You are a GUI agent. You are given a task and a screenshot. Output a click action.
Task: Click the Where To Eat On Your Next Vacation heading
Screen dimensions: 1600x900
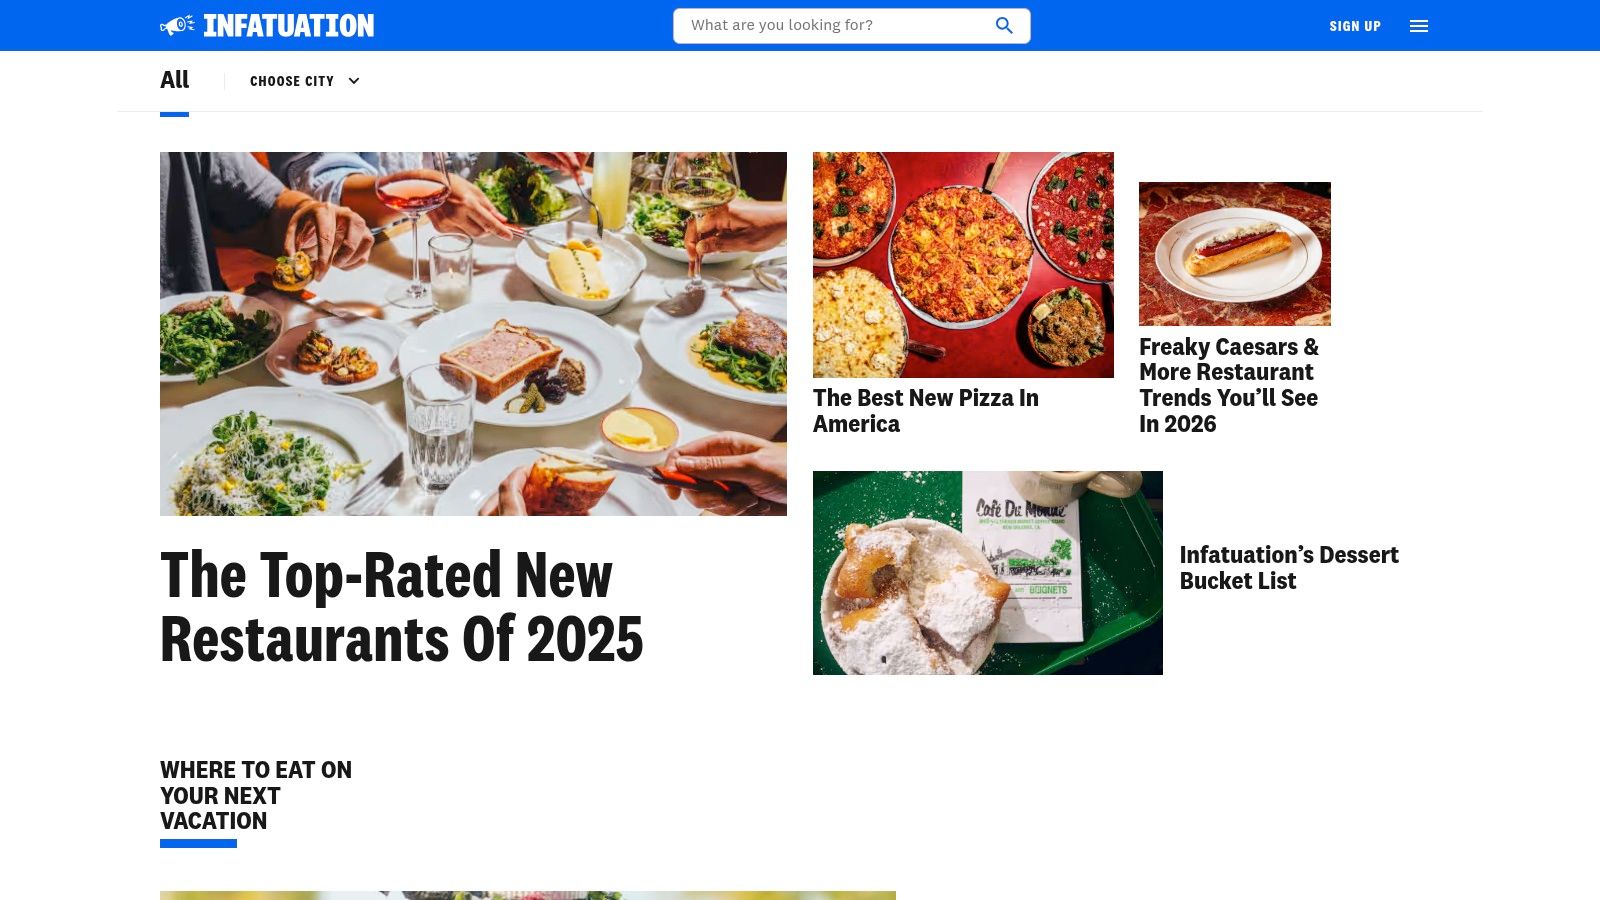[x=256, y=795]
